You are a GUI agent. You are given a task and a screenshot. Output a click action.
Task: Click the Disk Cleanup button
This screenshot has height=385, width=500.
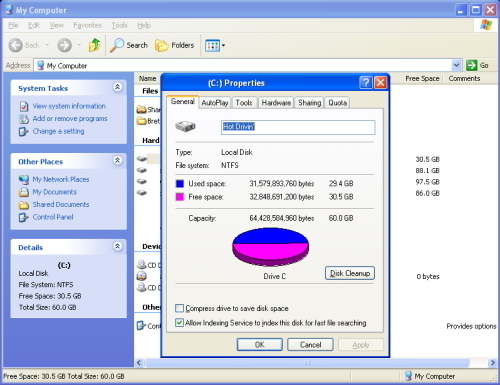coord(350,273)
